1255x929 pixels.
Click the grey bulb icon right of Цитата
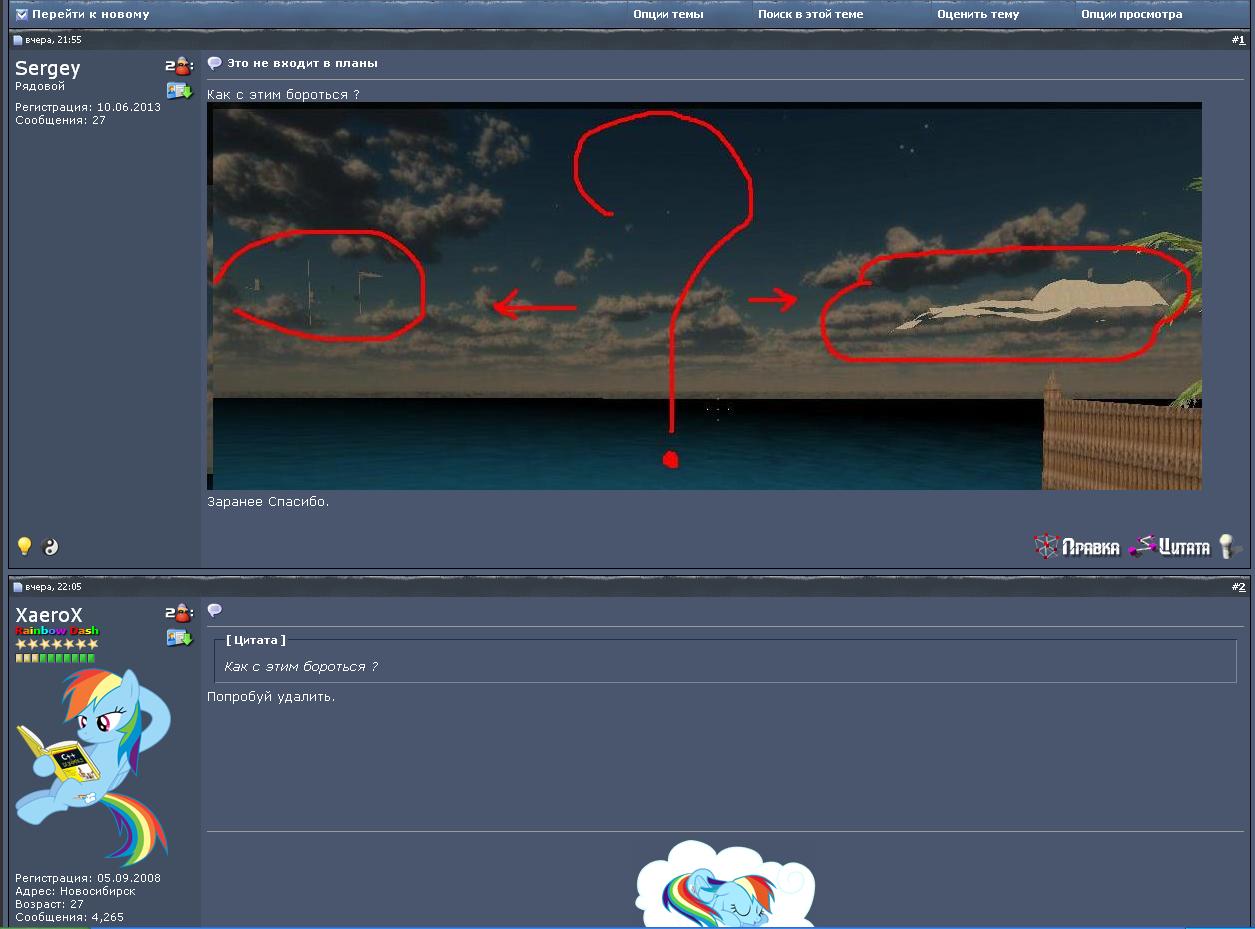[1229, 546]
